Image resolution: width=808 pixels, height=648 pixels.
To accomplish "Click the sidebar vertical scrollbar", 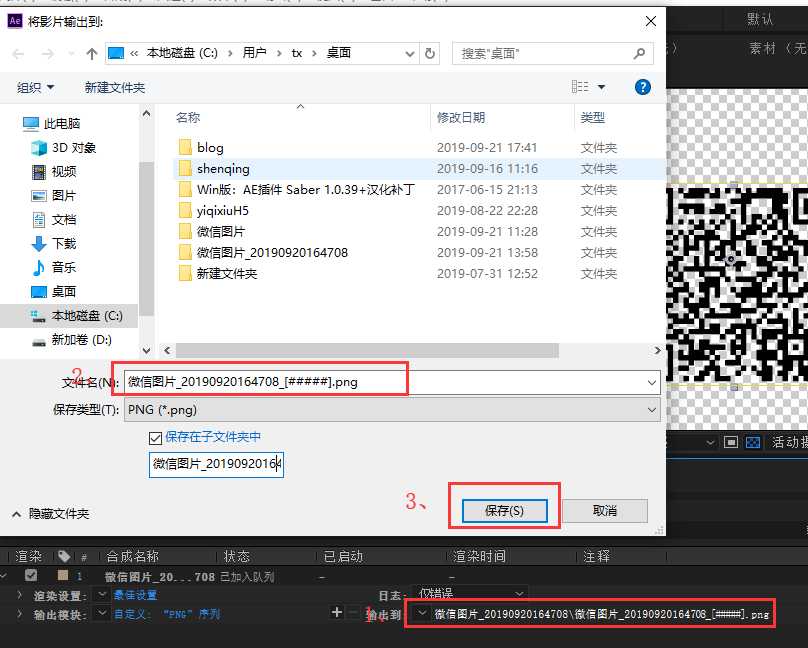I will pyautogui.click(x=146, y=238).
